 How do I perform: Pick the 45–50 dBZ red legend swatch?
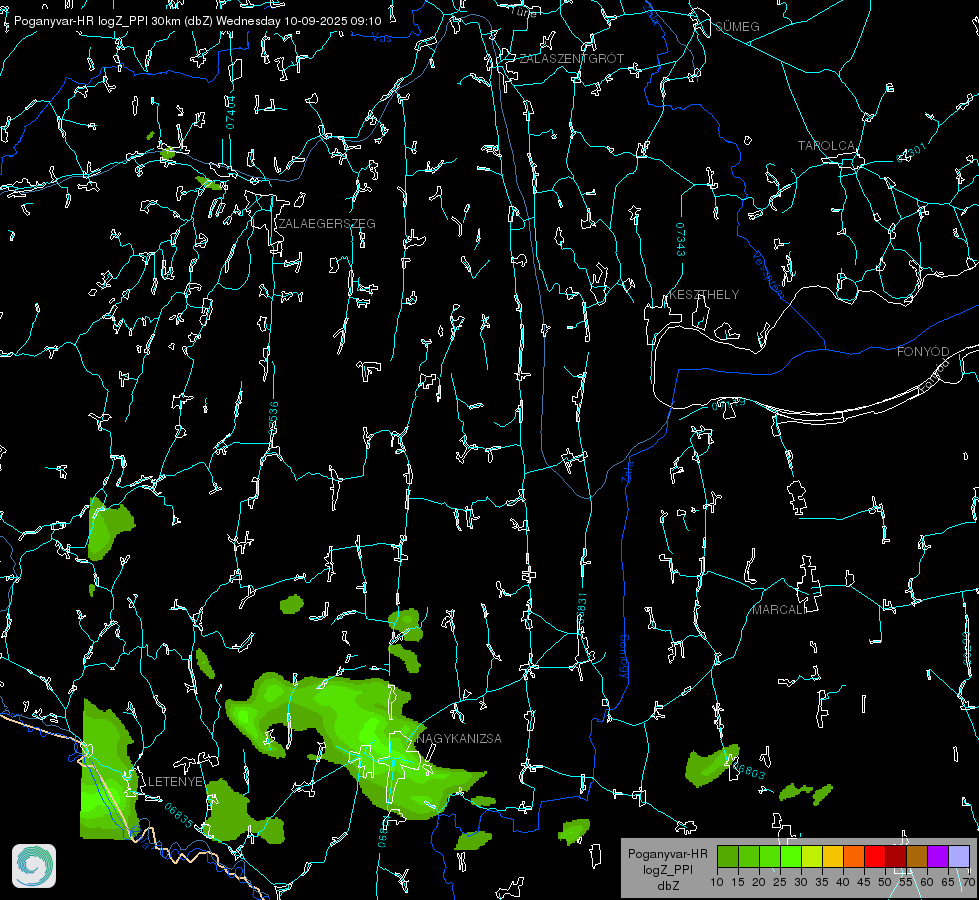[x=875, y=856]
